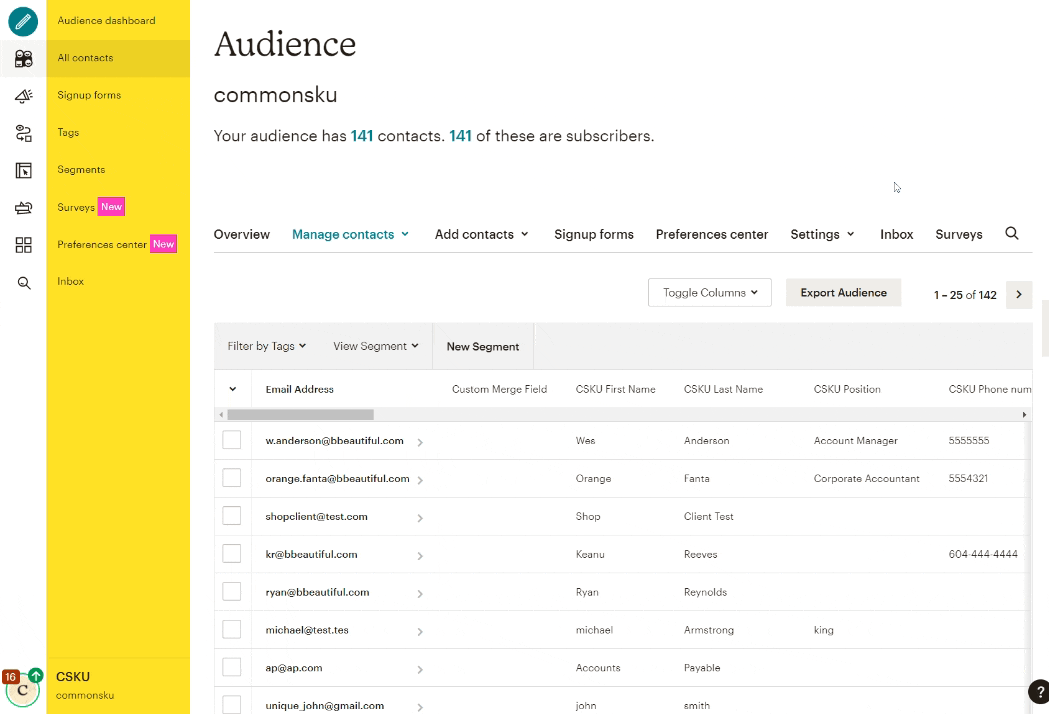Select the checkbox beside ap@ap.com
Image resolution: width=1049 pixels, height=714 pixels.
pyautogui.click(x=232, y=667)
